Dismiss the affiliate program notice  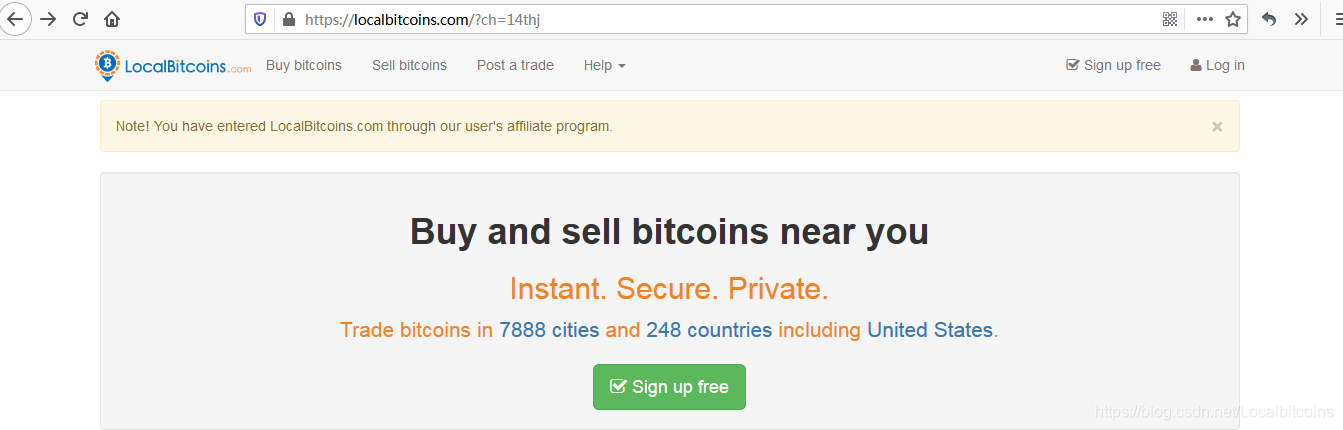pos(1217,126)
